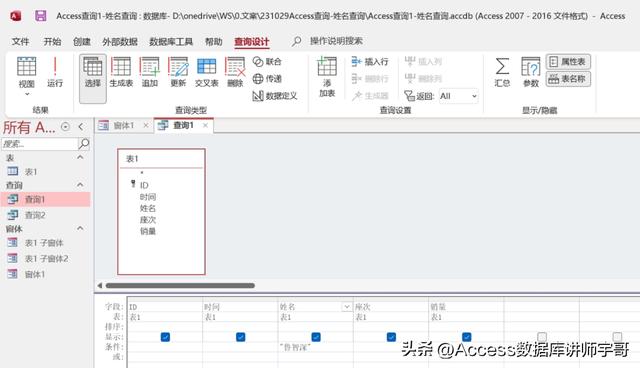Close the 窗体1 document tab

coord(146,125)
